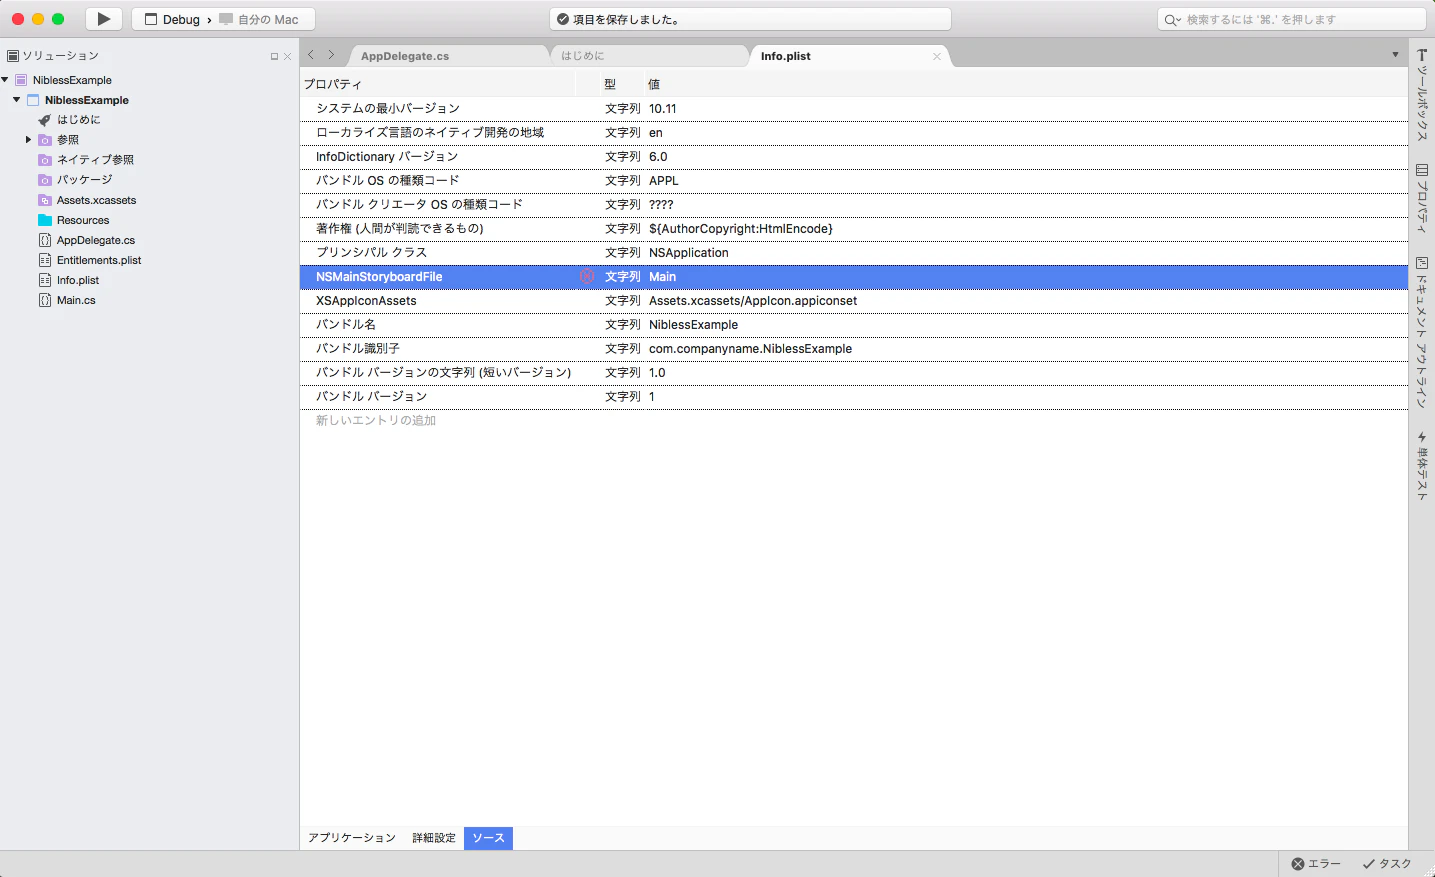The image size is (1435, 877).
Task: Navigate forward with the right arrow
Action: tap(331, 55)
